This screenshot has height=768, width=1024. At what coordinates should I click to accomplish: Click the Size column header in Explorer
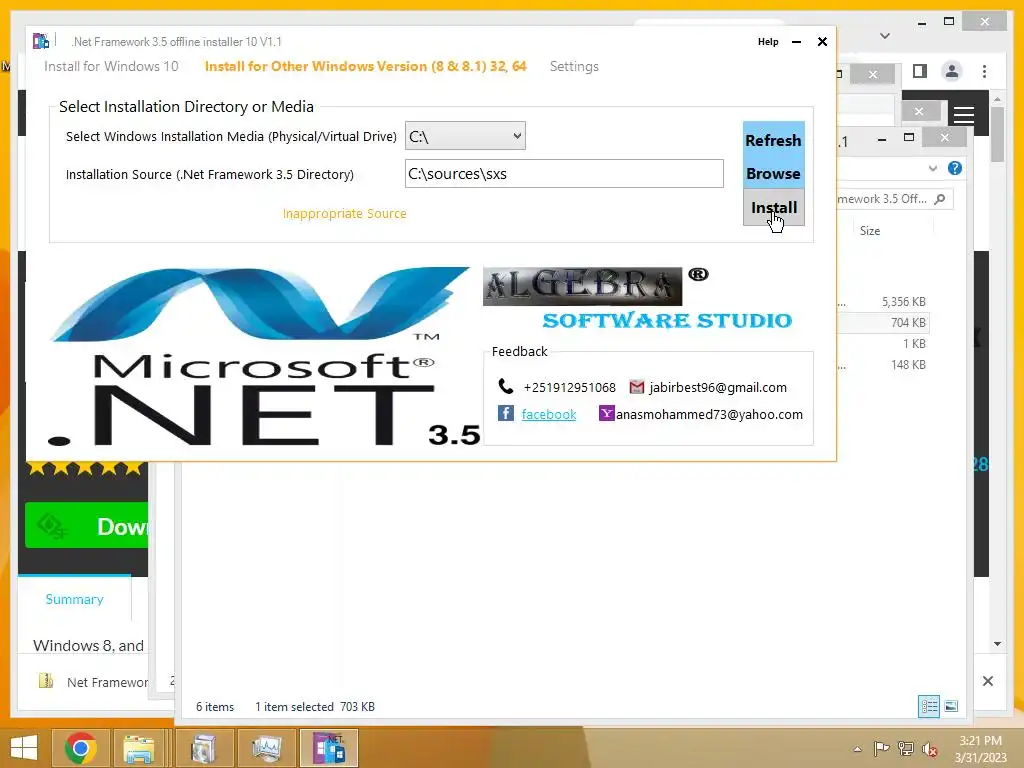tap(870, 231)
